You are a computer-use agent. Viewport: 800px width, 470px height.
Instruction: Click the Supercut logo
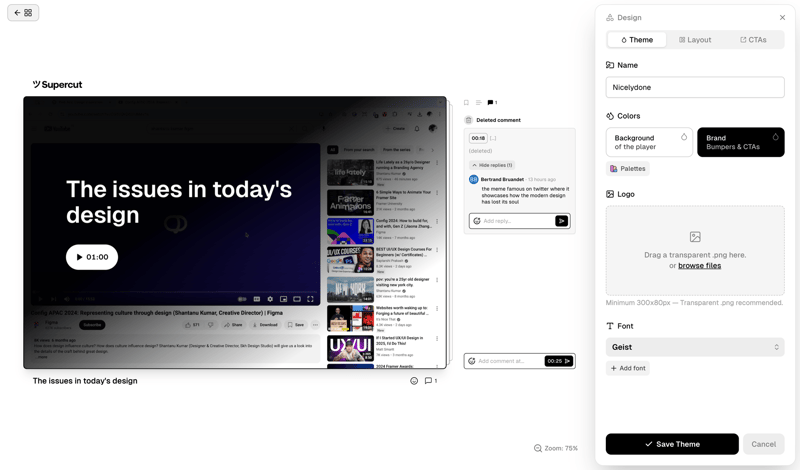[57, 85]
